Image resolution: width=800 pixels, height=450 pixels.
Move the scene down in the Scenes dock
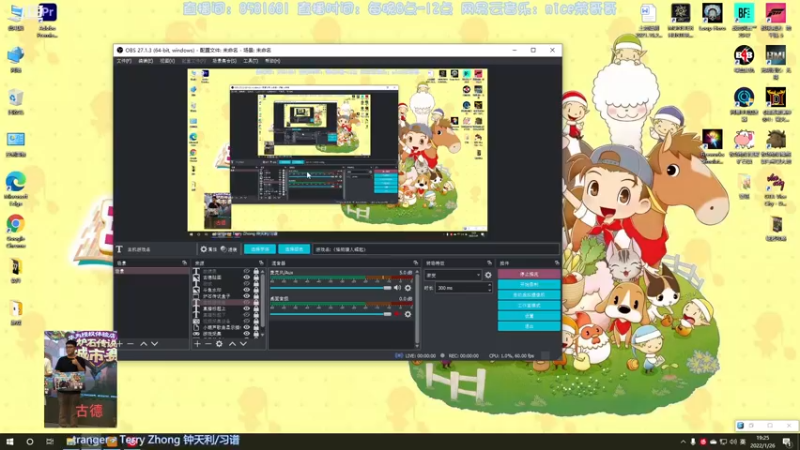click(x=154, y=344)
